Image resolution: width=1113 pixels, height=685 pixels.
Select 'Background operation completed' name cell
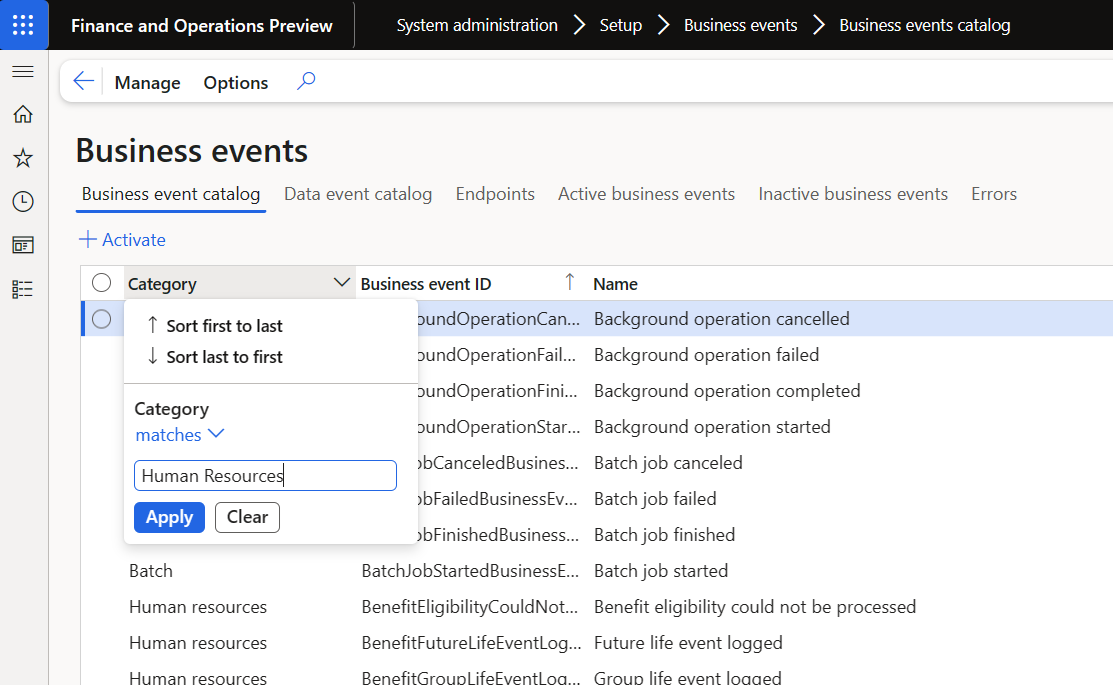tap(727, 391)
